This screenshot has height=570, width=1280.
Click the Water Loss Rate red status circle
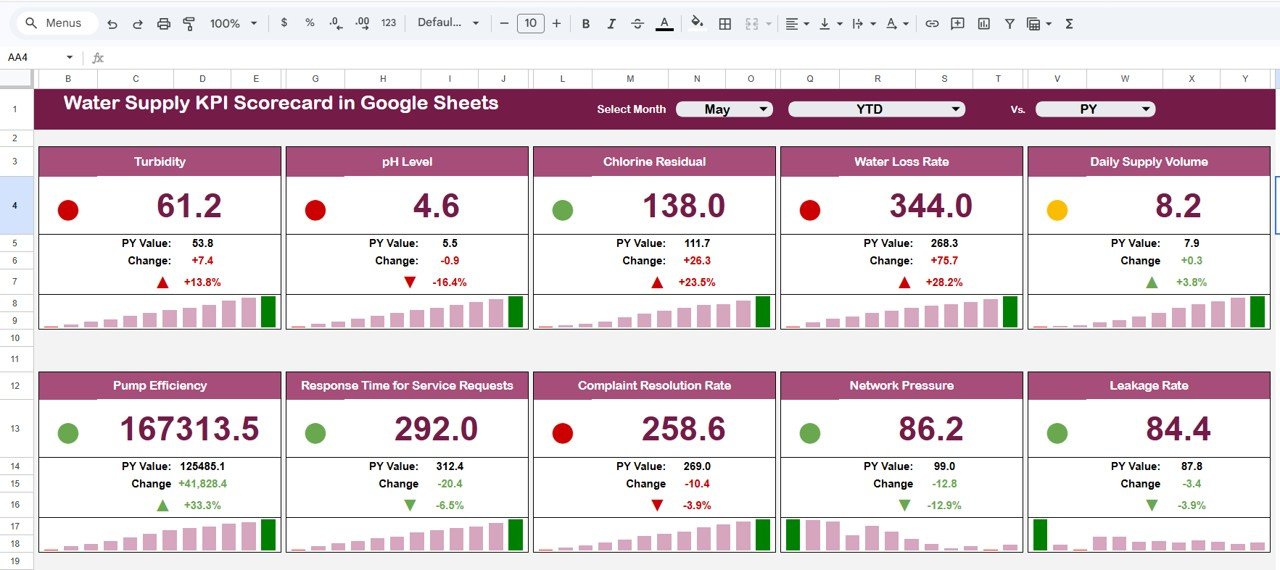(810, 210)
